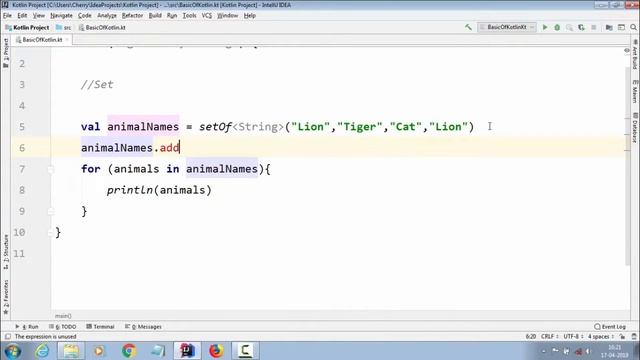This screenshot has height=360, width=640.
Task: Open the Refactor menu
Action: pyautogui.click(x=132, y=16)
